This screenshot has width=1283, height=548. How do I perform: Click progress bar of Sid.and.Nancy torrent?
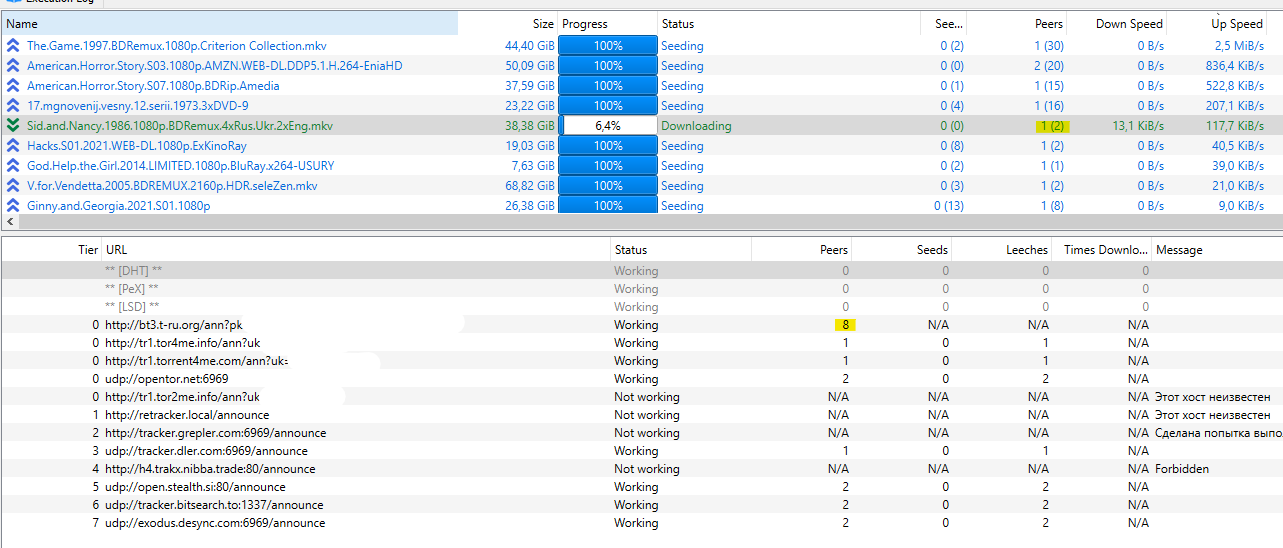(x=608, y=126)
